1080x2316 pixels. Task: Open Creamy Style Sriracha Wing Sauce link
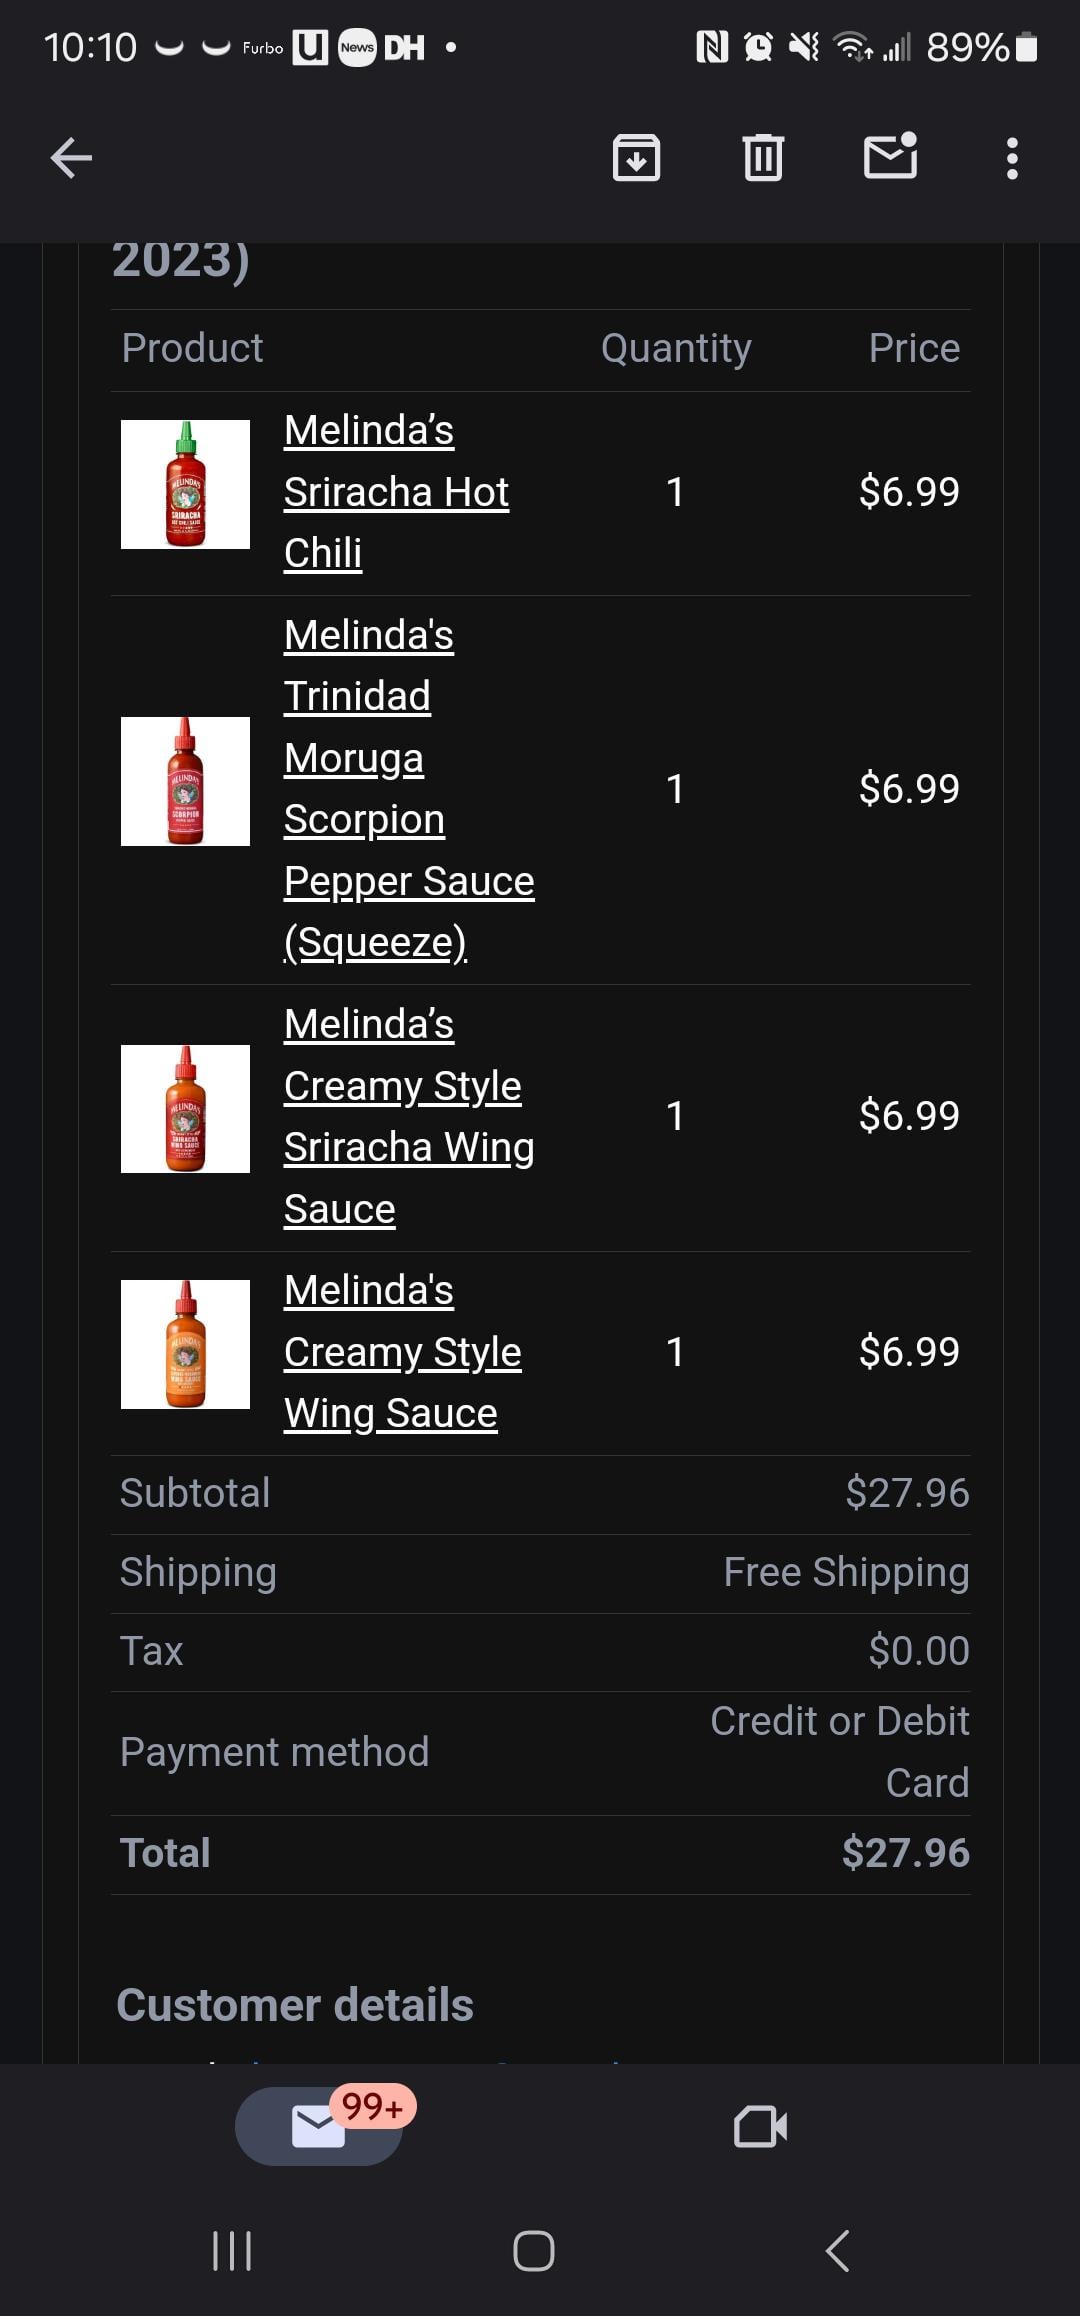pos(408,1116)
